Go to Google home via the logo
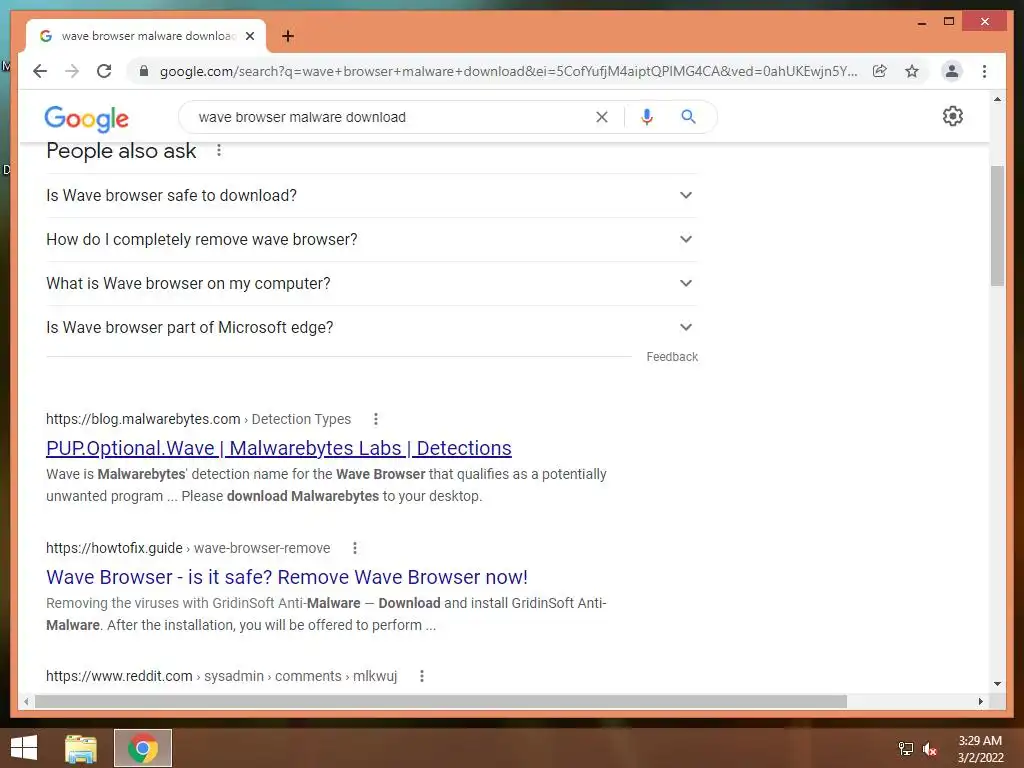This screenshot has width=1024, height=768. point(86,119)
